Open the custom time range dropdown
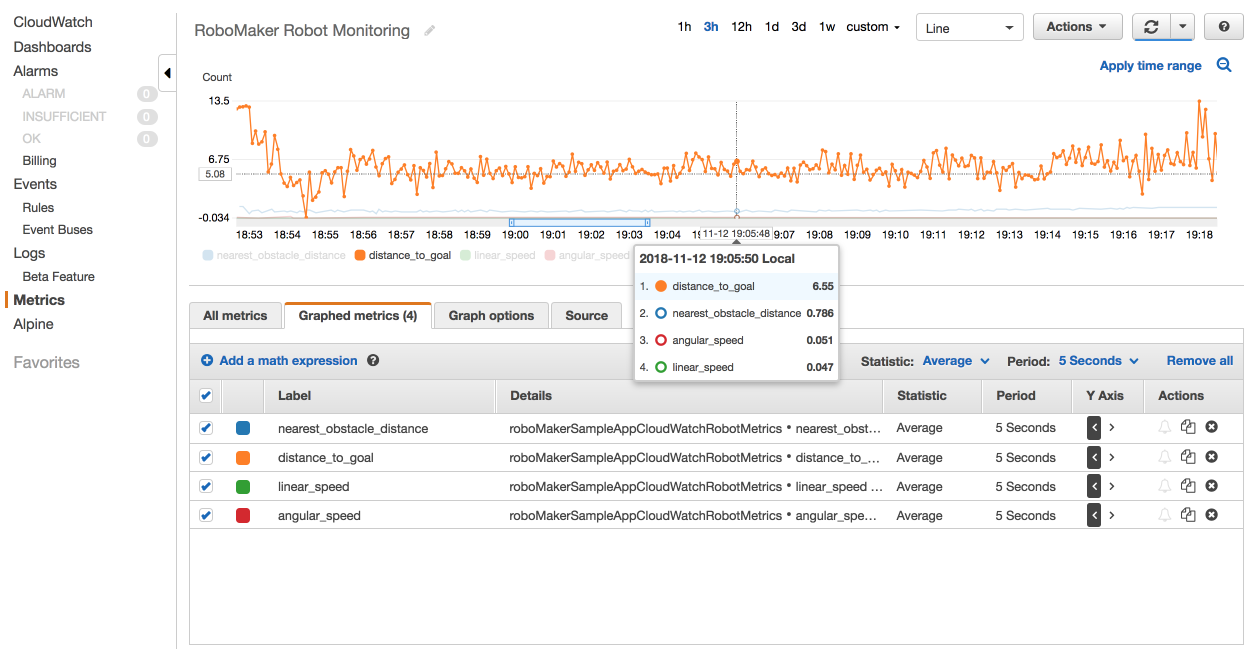Viewport: 1260px width, 653px height. pos(873,27)
